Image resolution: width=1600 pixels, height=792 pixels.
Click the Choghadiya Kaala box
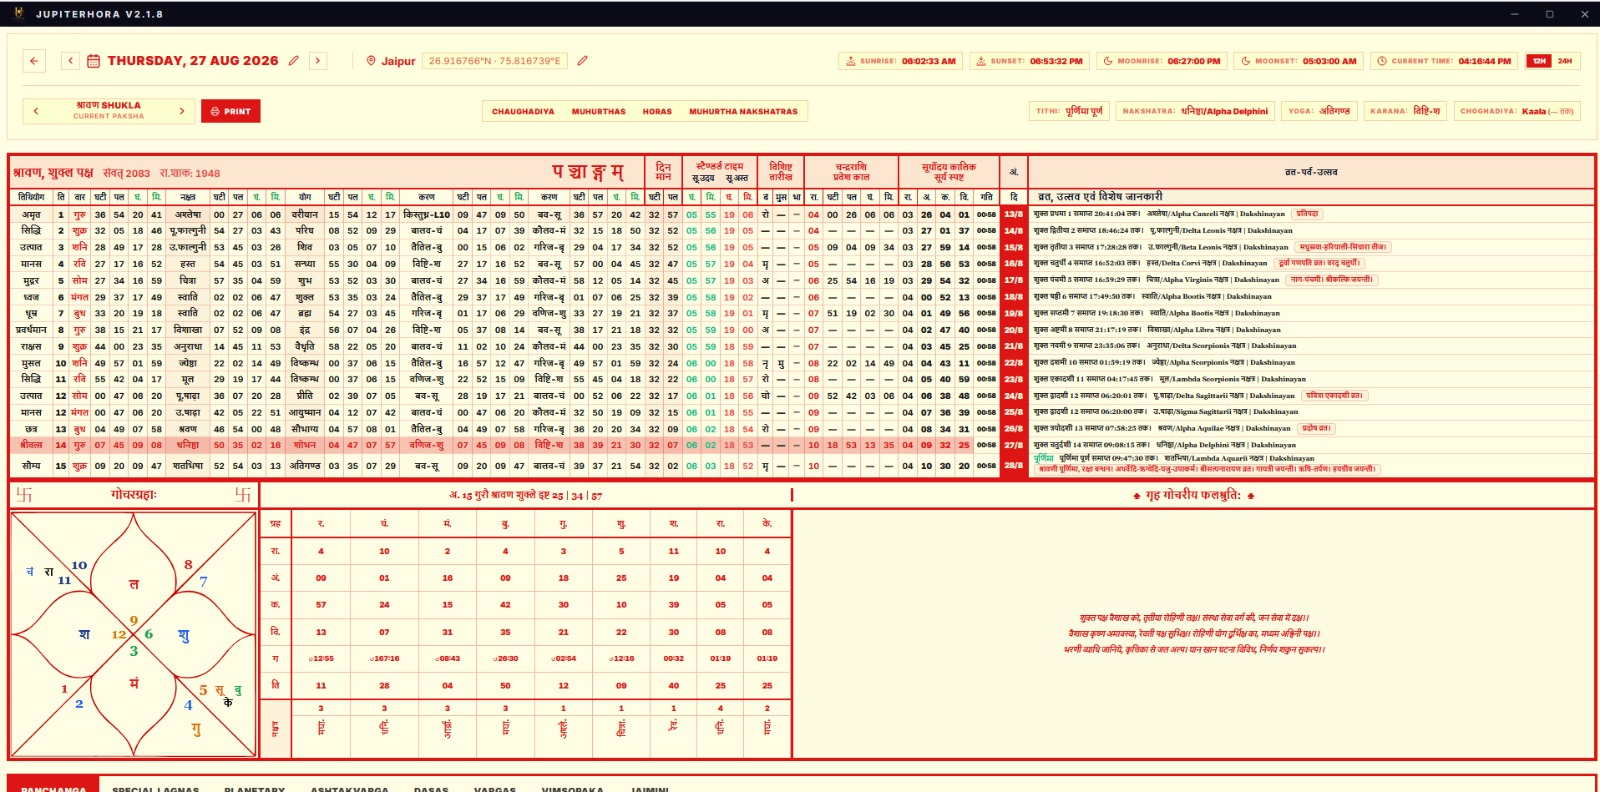(x=1517, y=111)
